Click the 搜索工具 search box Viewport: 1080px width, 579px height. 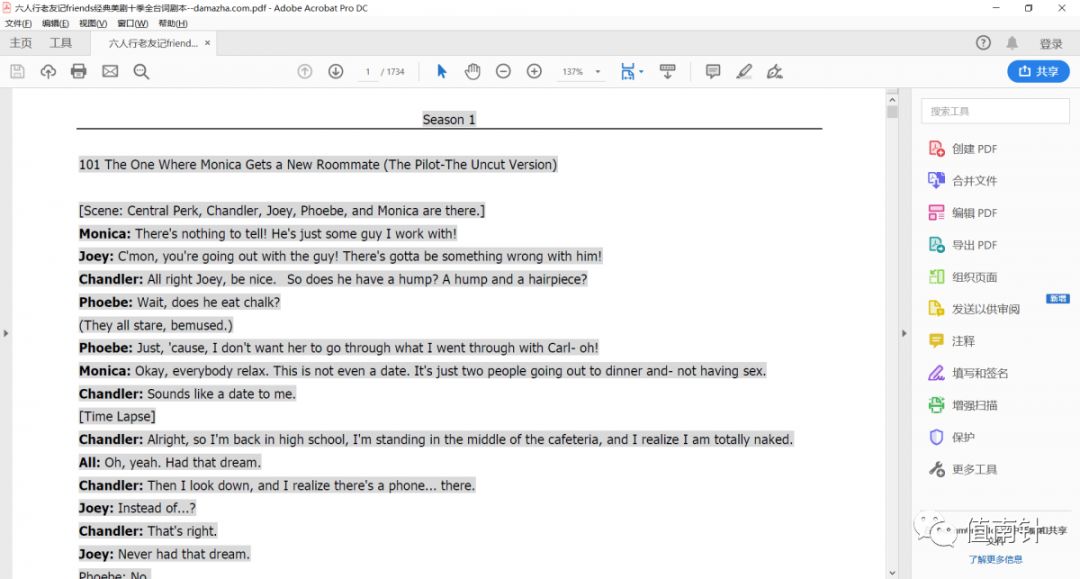pos(995,111)
